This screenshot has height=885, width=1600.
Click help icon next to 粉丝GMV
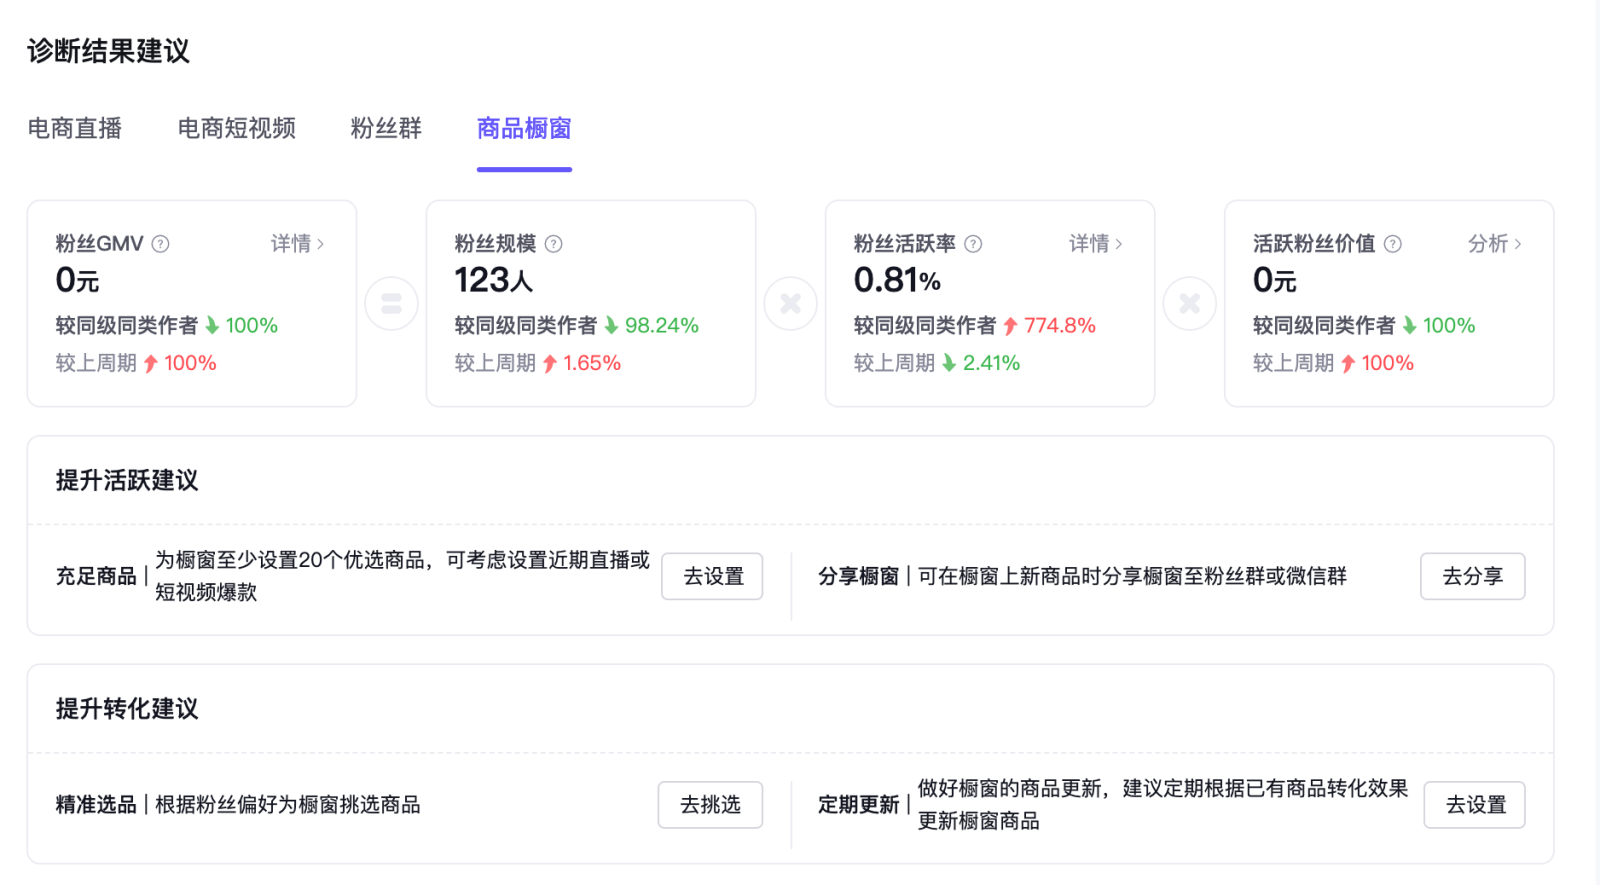click(x=160, y=244)
